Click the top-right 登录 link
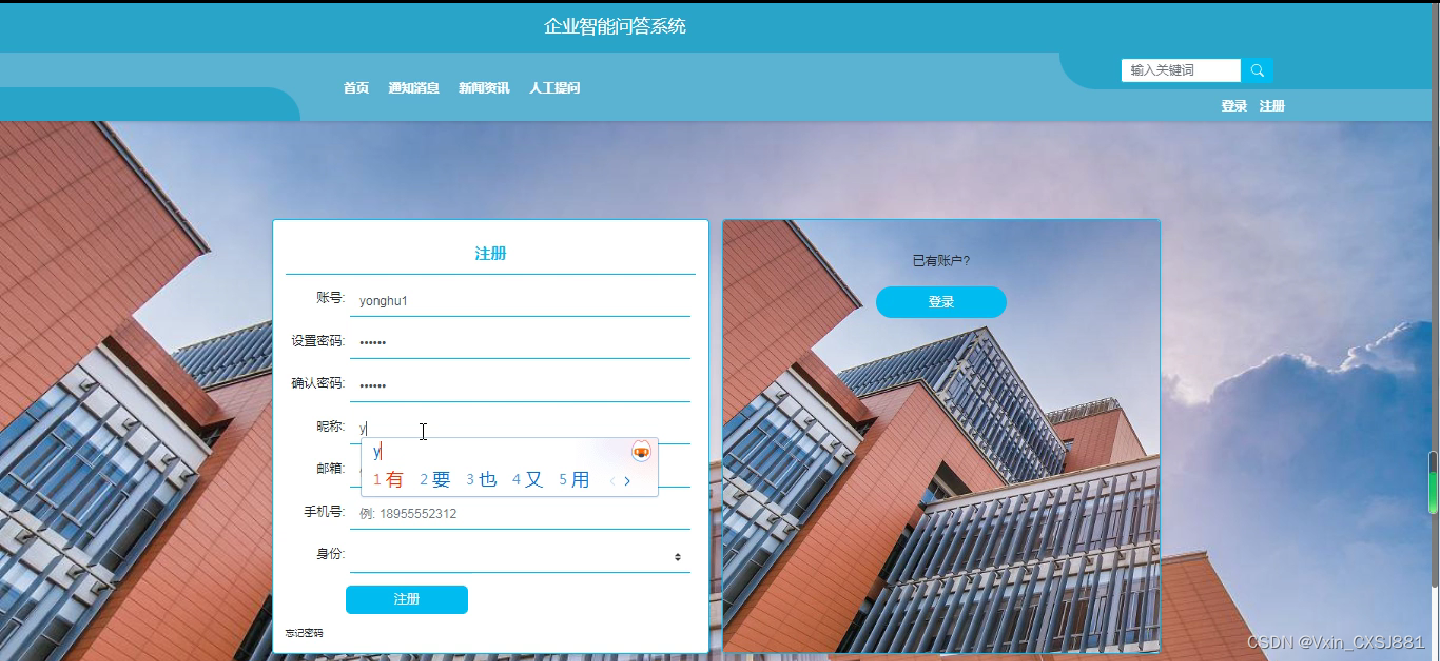 [1233, 105]
